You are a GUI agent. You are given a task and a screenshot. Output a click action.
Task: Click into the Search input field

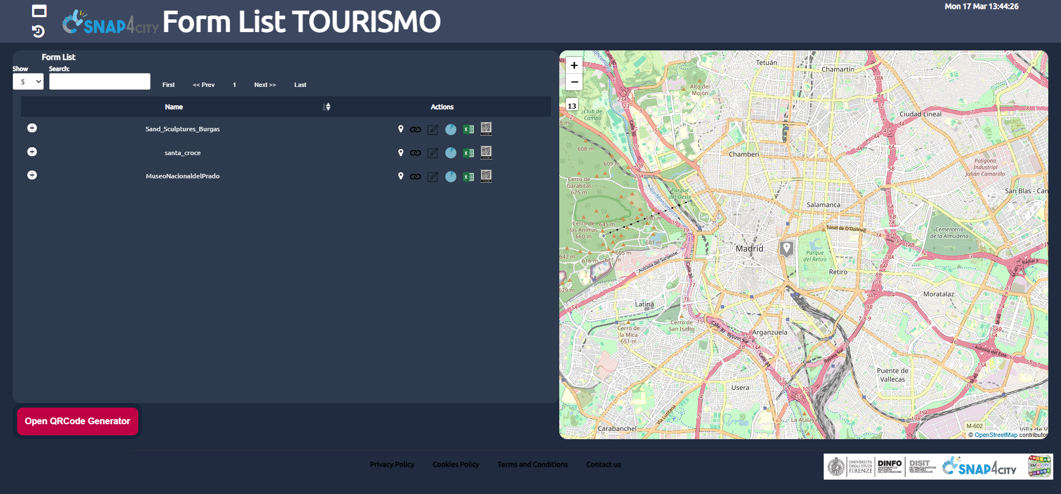[100, 82]
